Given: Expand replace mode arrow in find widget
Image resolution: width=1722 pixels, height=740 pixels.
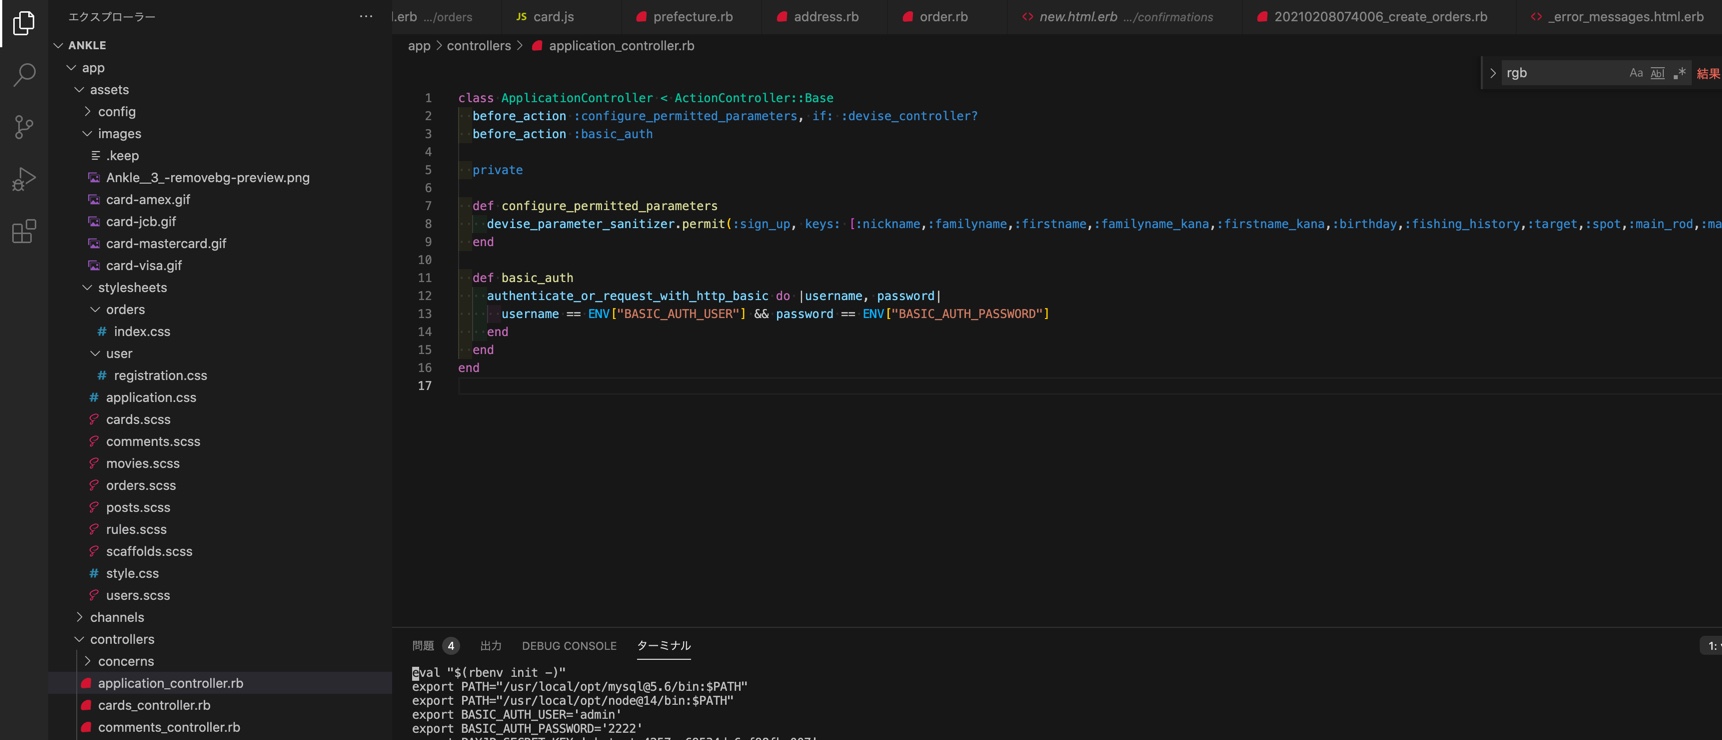Looking at the screenshot, I should pos(1492,73).
